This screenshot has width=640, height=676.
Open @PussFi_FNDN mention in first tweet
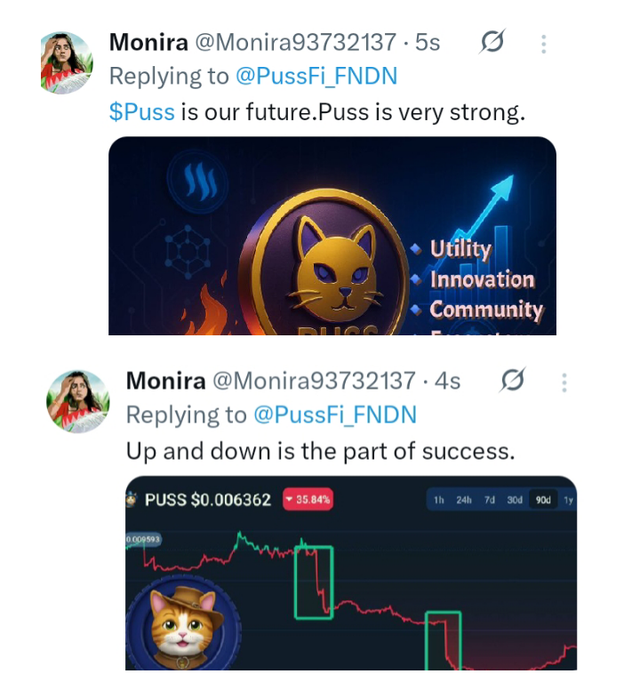316,76
